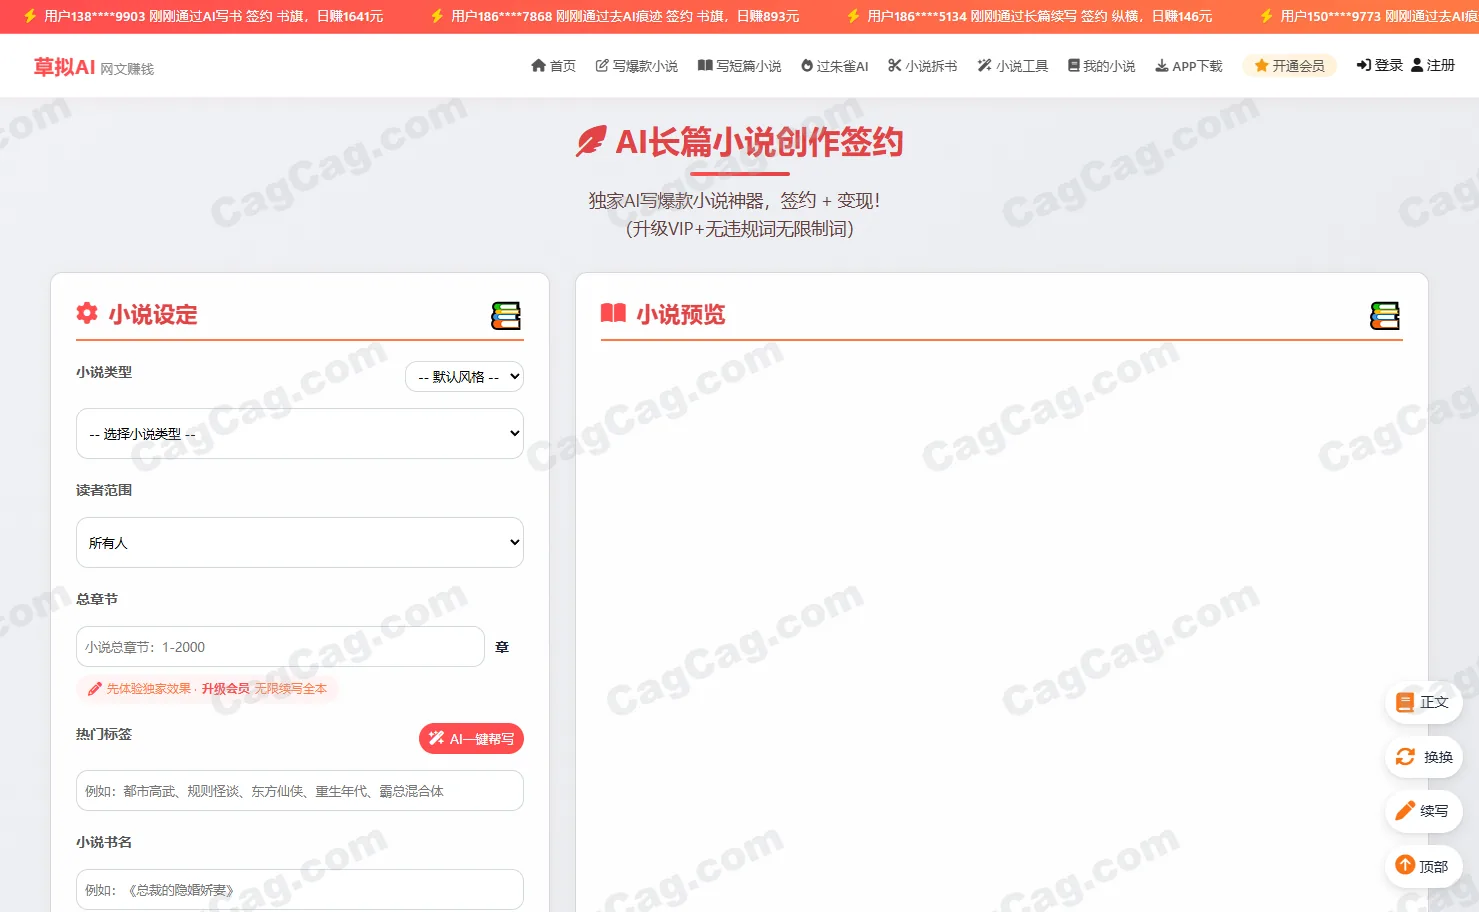
Task: Click the 总章节 chapter count input field
Action: pyautogui.click(x=280, y=647)
